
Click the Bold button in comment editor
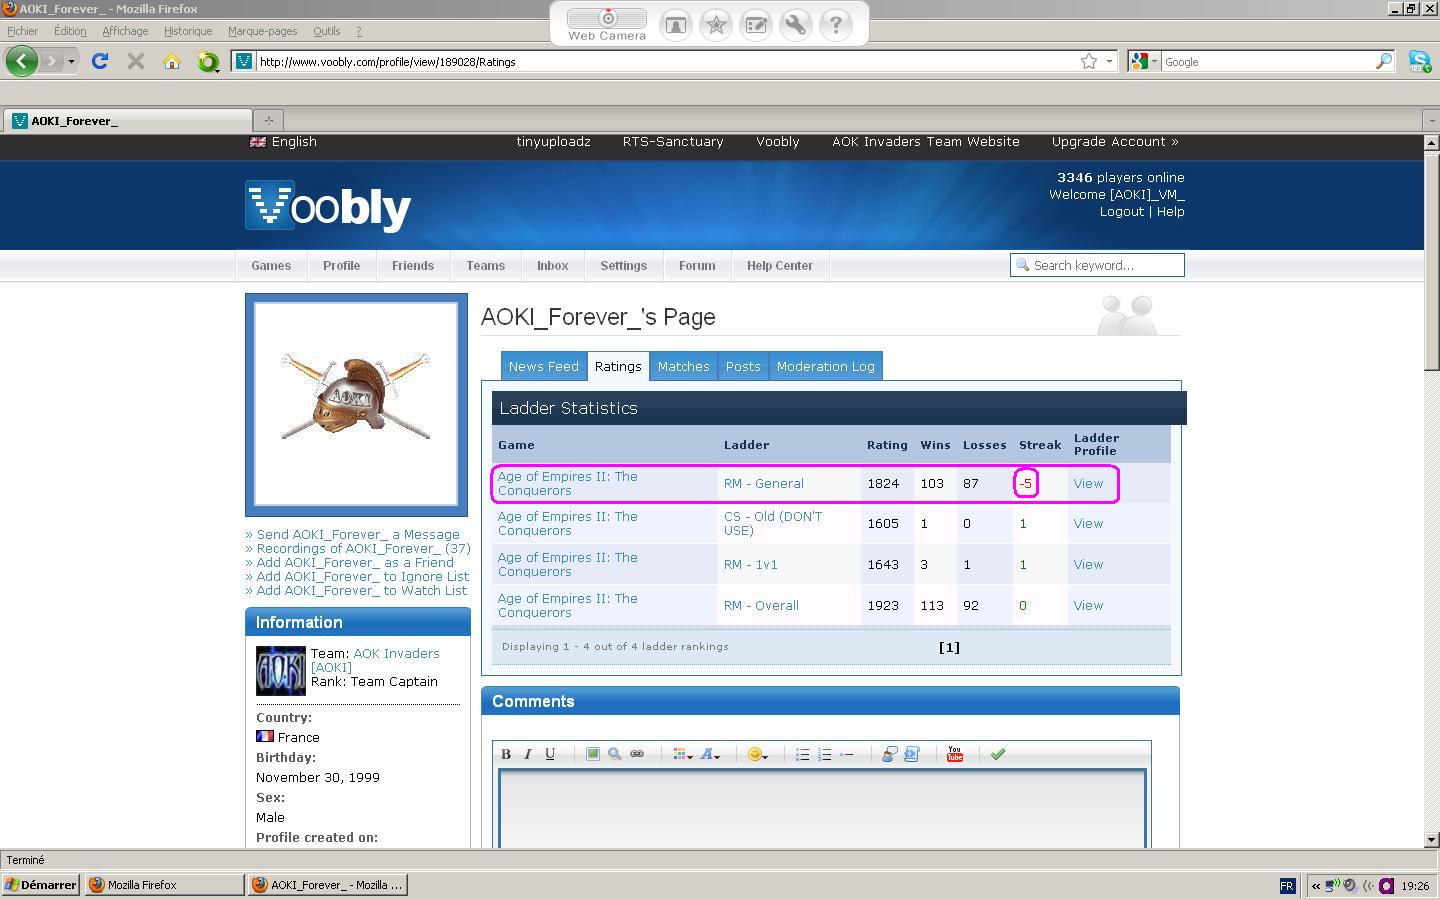click(506, 754)
